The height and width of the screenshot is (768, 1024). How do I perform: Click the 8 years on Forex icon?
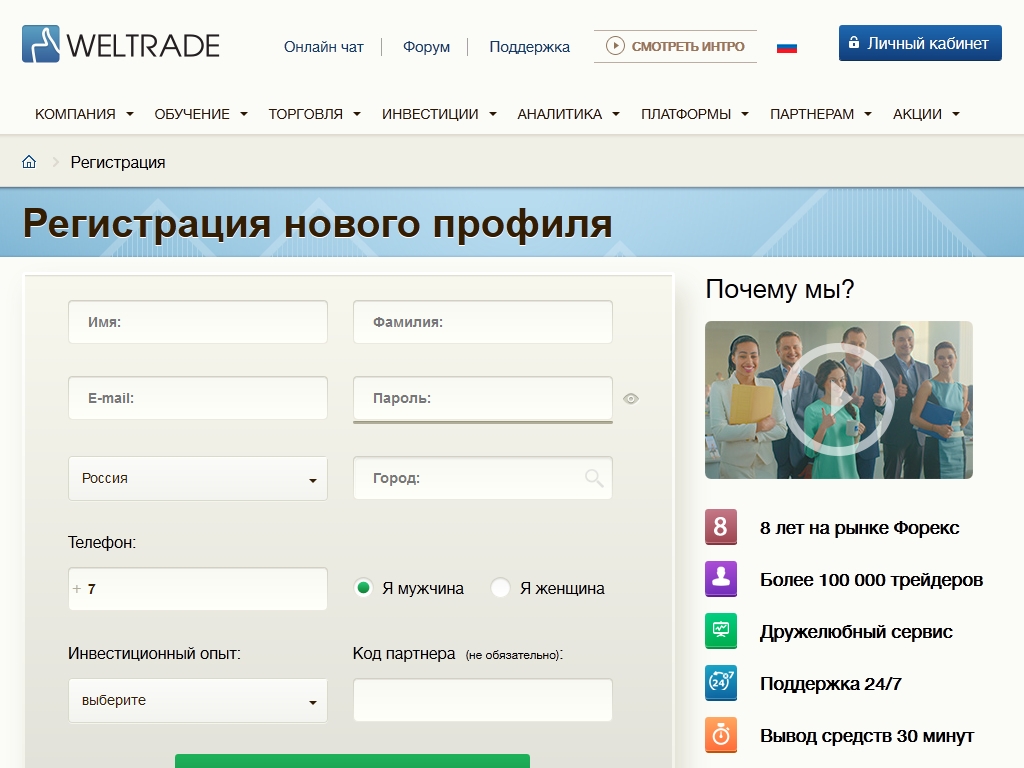pos(720,527)
